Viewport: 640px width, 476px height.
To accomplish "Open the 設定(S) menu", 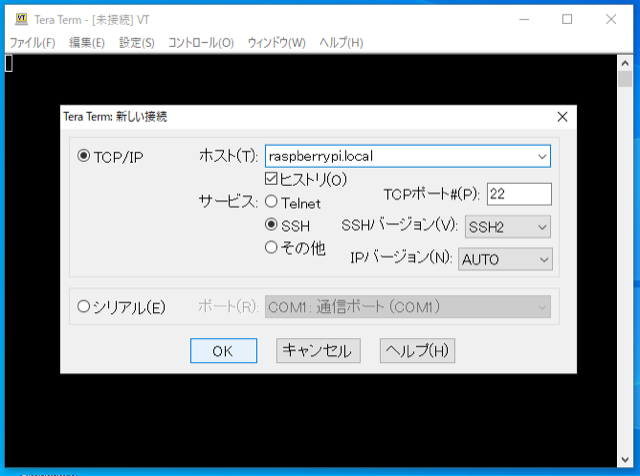I will click(x=137, y=42).
